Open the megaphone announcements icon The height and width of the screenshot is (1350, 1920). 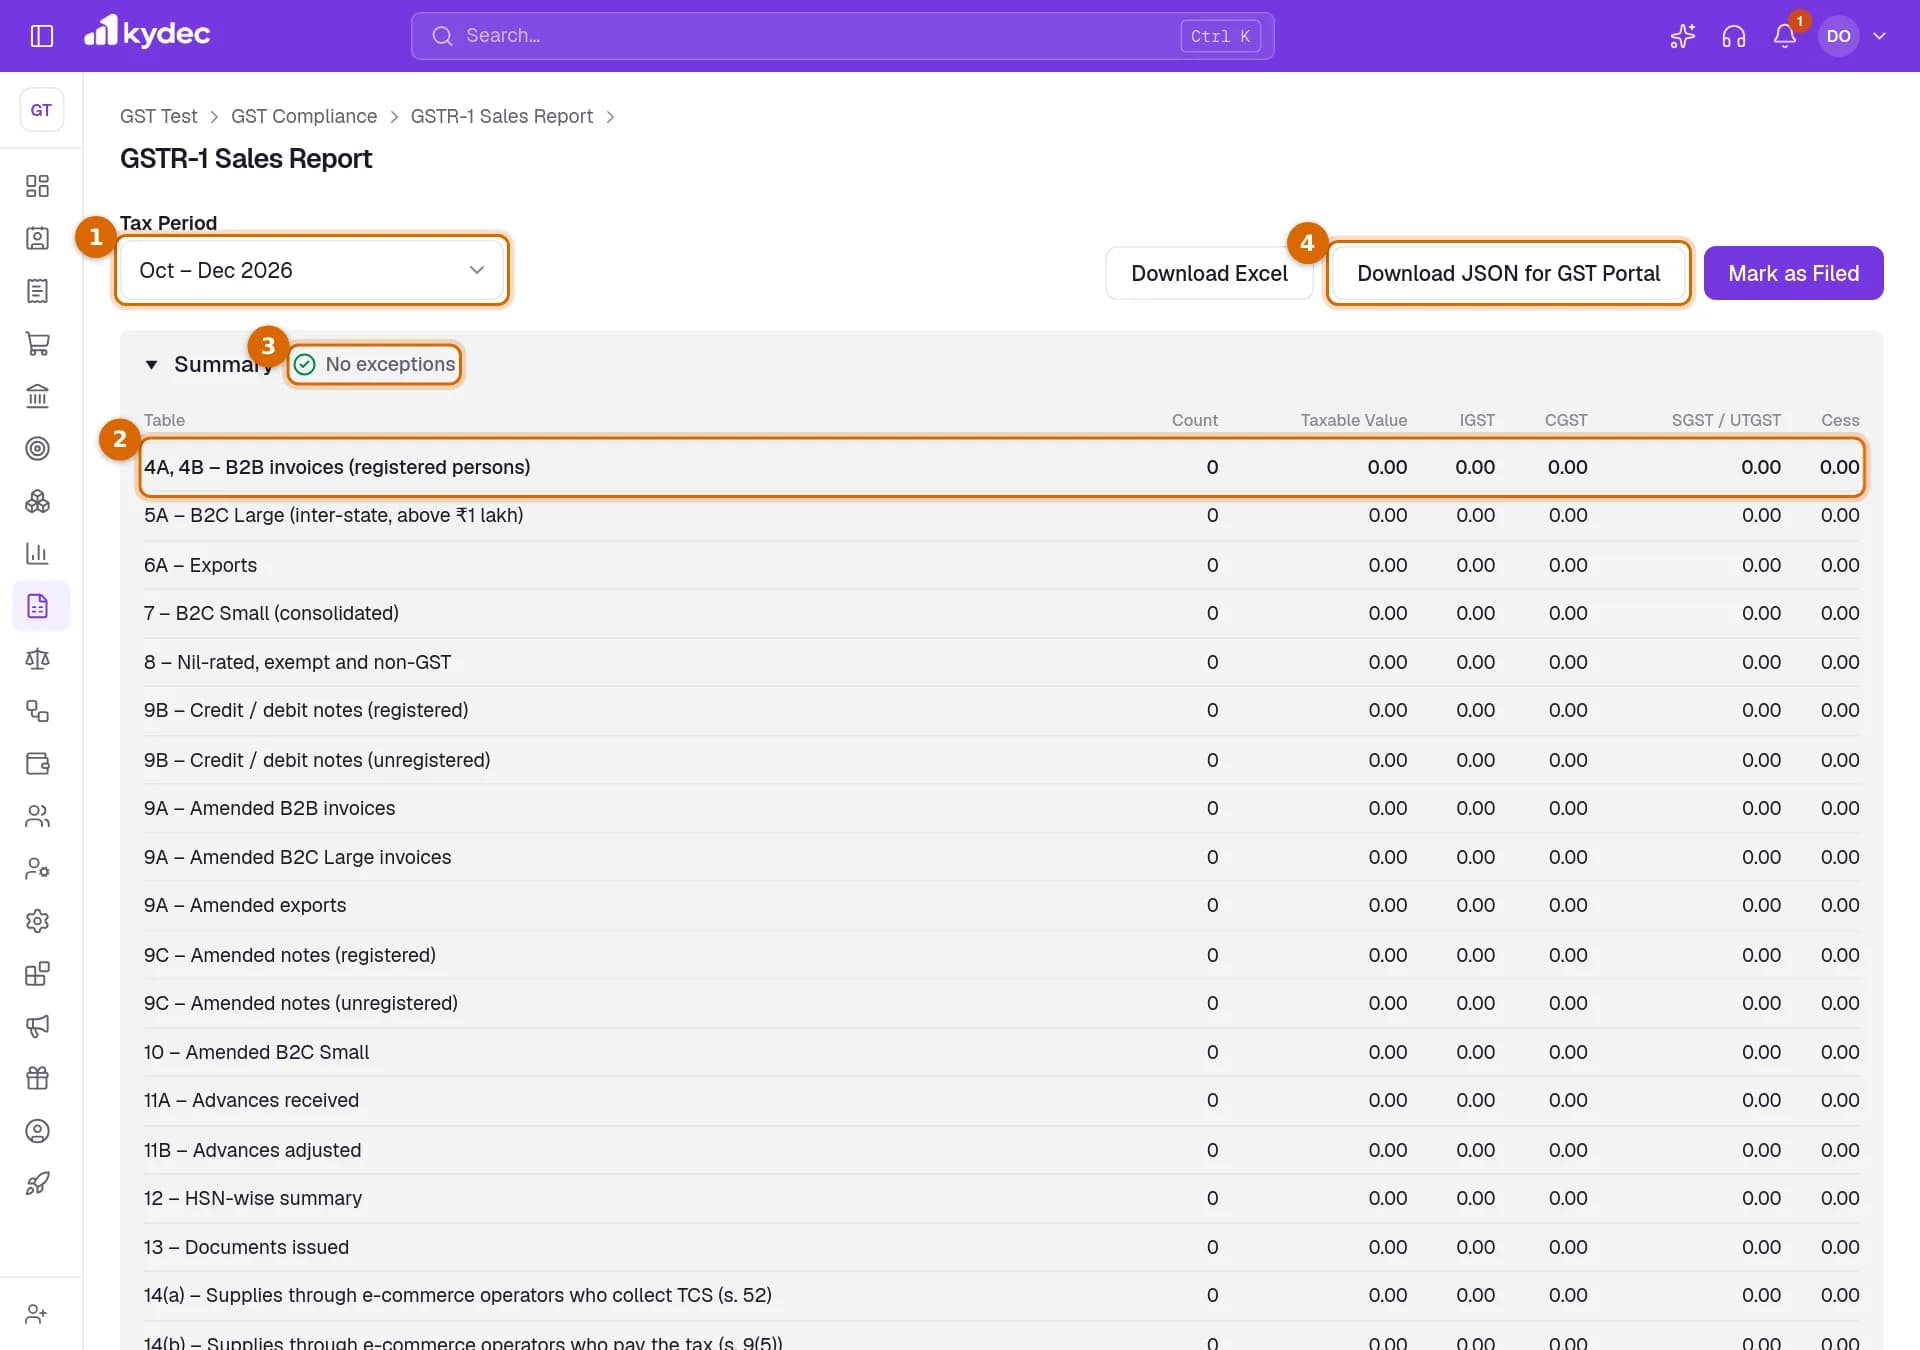click(37, 1026)
